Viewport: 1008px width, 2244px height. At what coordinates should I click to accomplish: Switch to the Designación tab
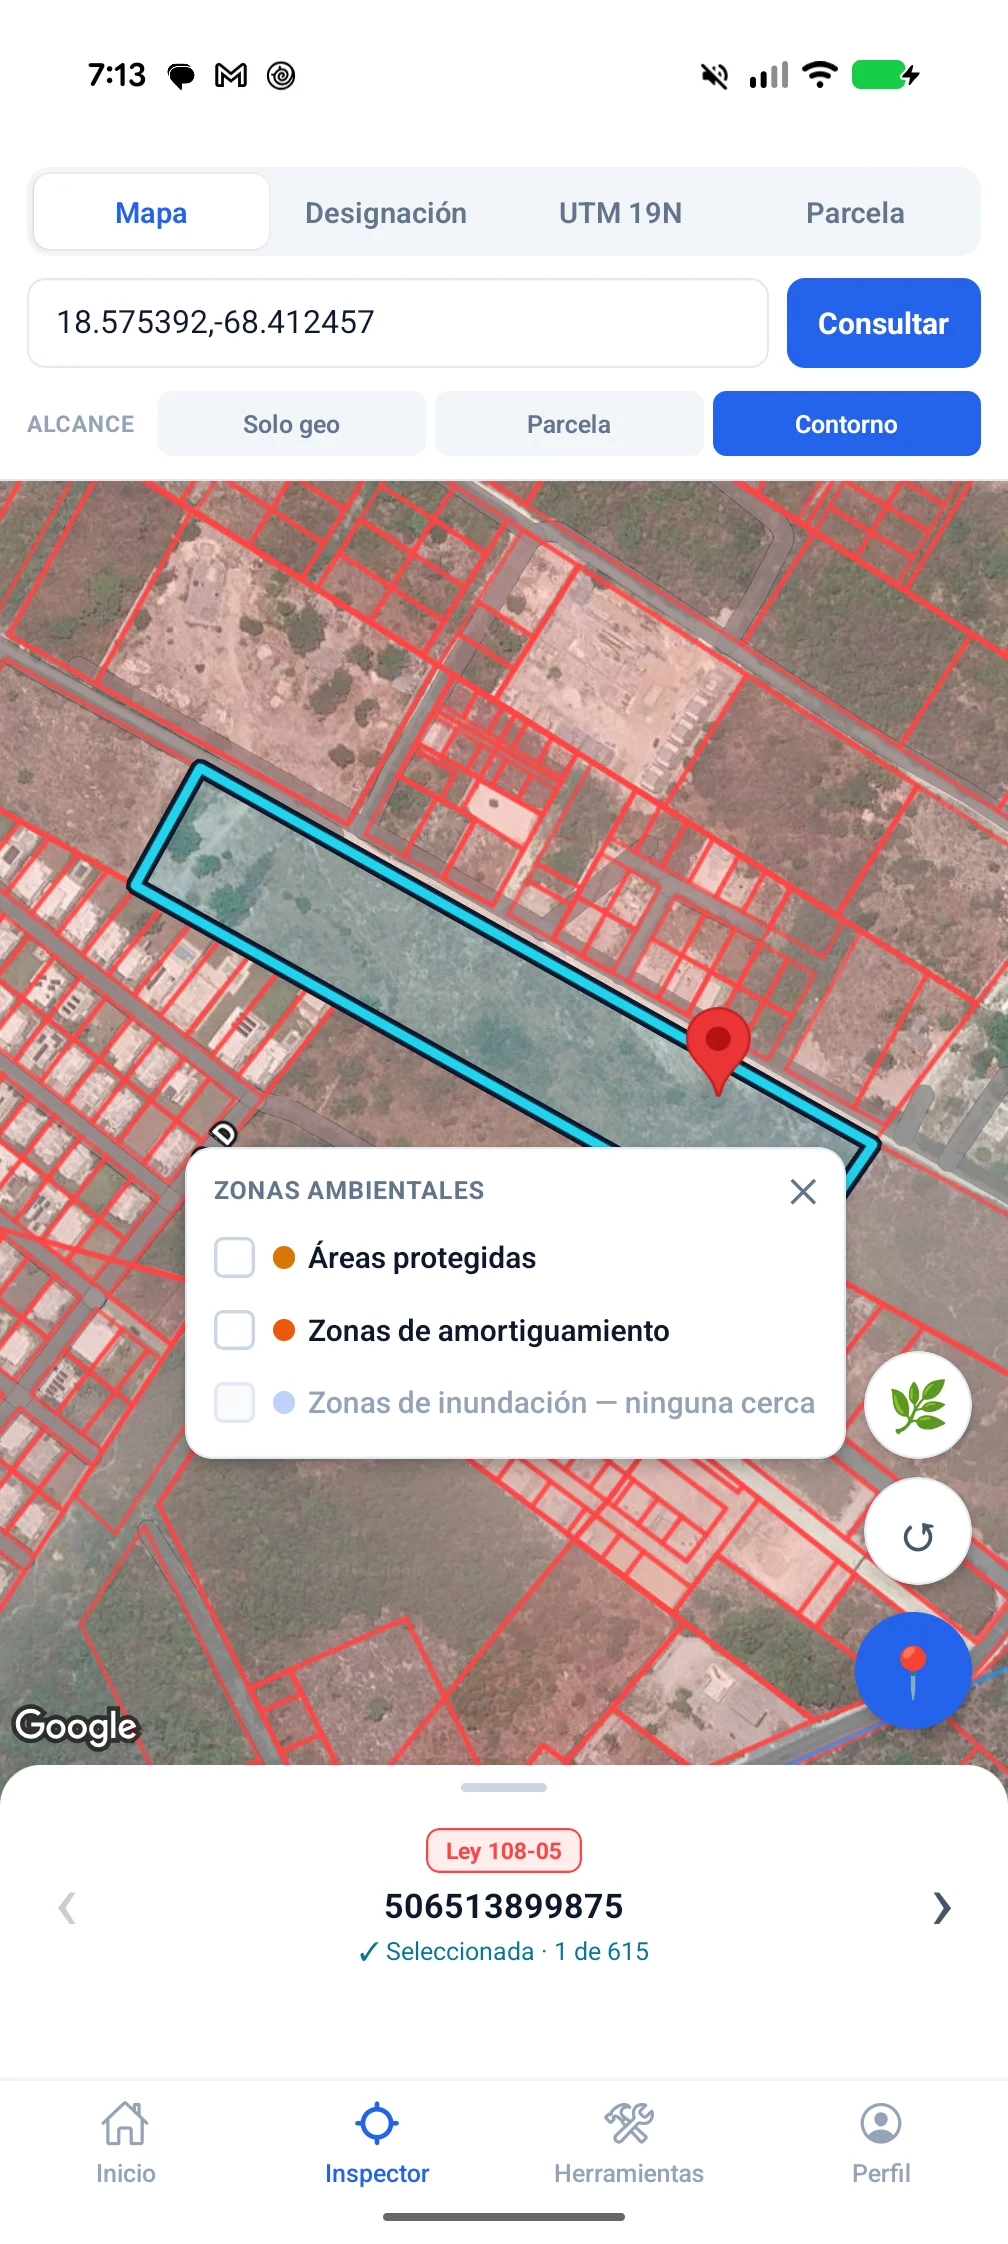386,213
